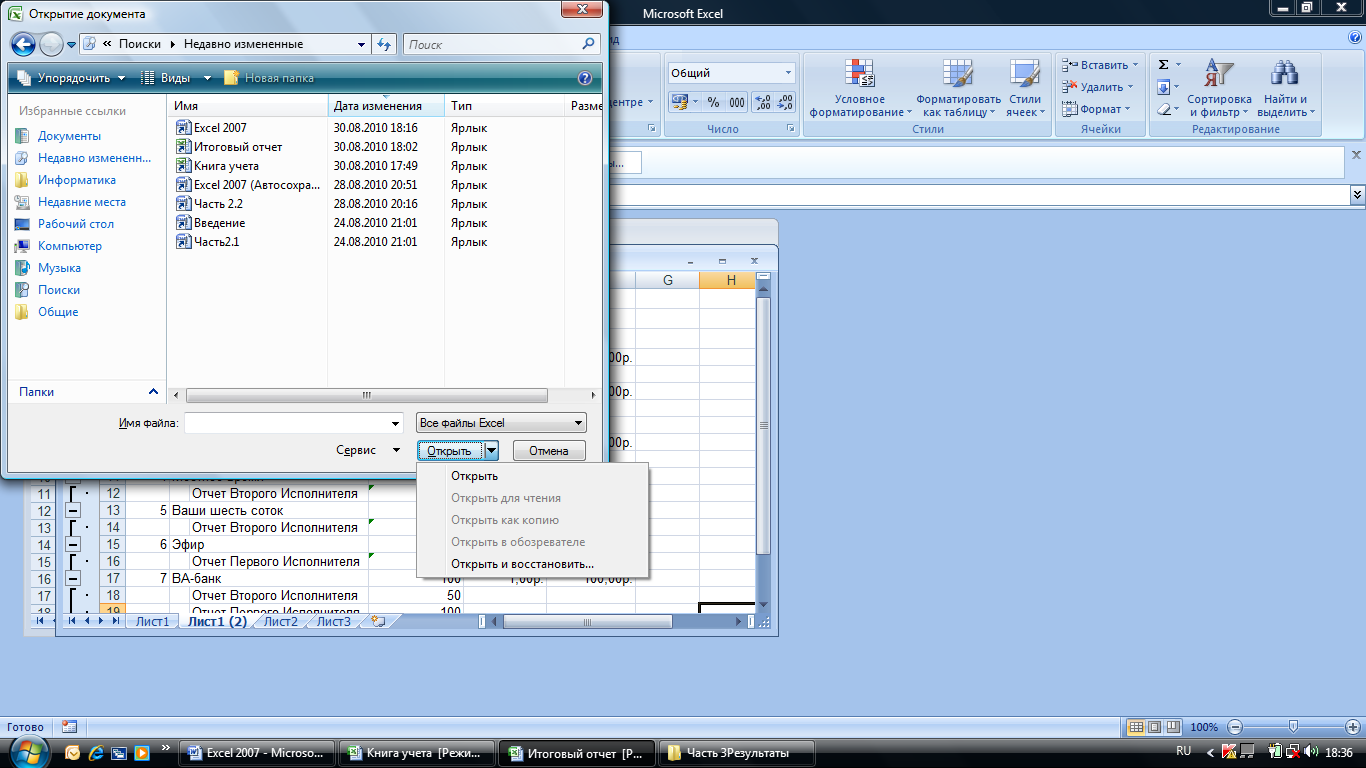Open the Conditional Formatting icon in the ribbon
This screenshot has height=768, width=1366.
(860, 74)
